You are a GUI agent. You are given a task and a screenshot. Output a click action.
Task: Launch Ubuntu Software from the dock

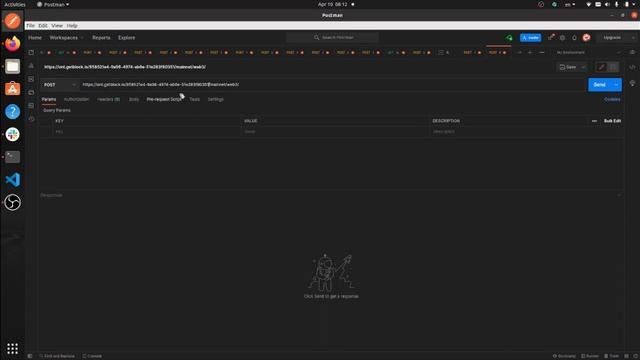(x=13, y=89)
